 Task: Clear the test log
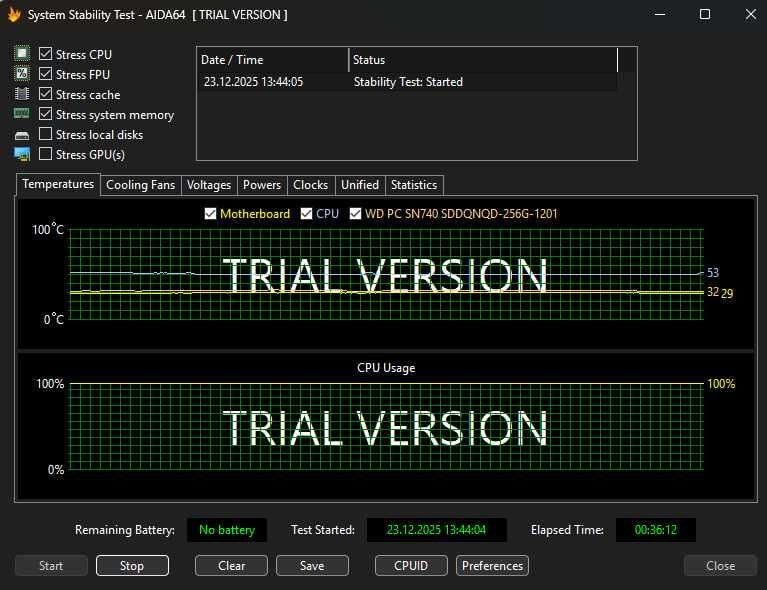tap(231, 566)
